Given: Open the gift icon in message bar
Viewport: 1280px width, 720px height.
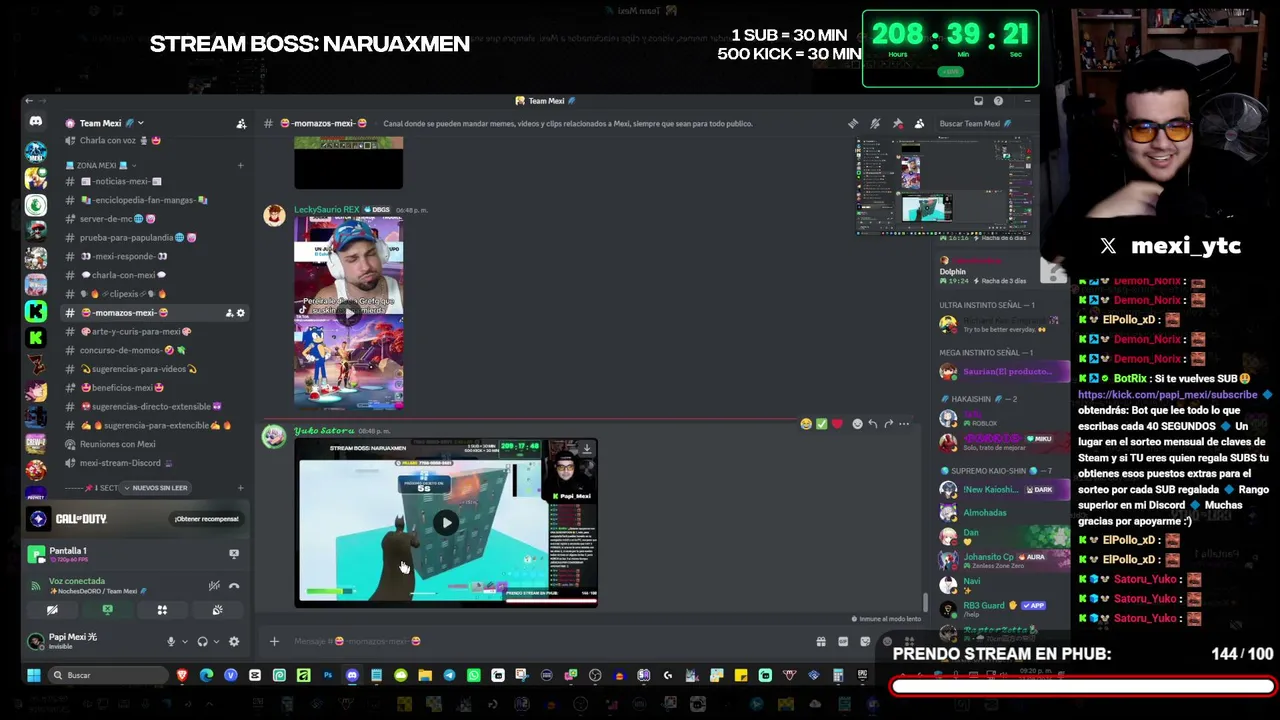Looking at the screenshot, I should pyautogui.click(x=821, y=642).
